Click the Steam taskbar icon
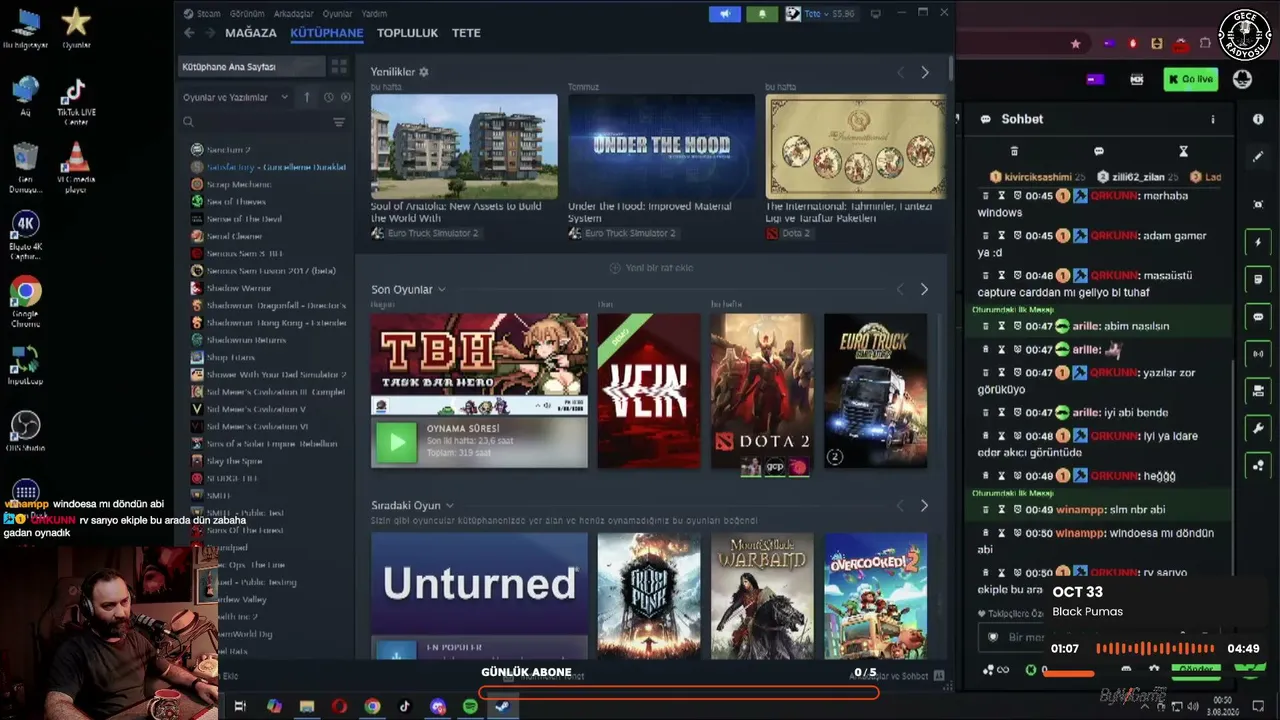1280x720 pixels. (x=502, y=707)
